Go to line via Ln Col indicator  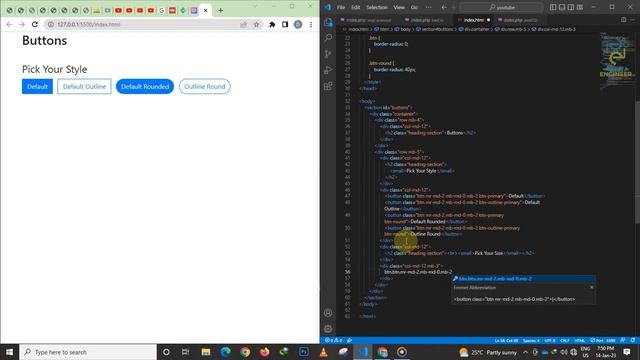(506, 340)
